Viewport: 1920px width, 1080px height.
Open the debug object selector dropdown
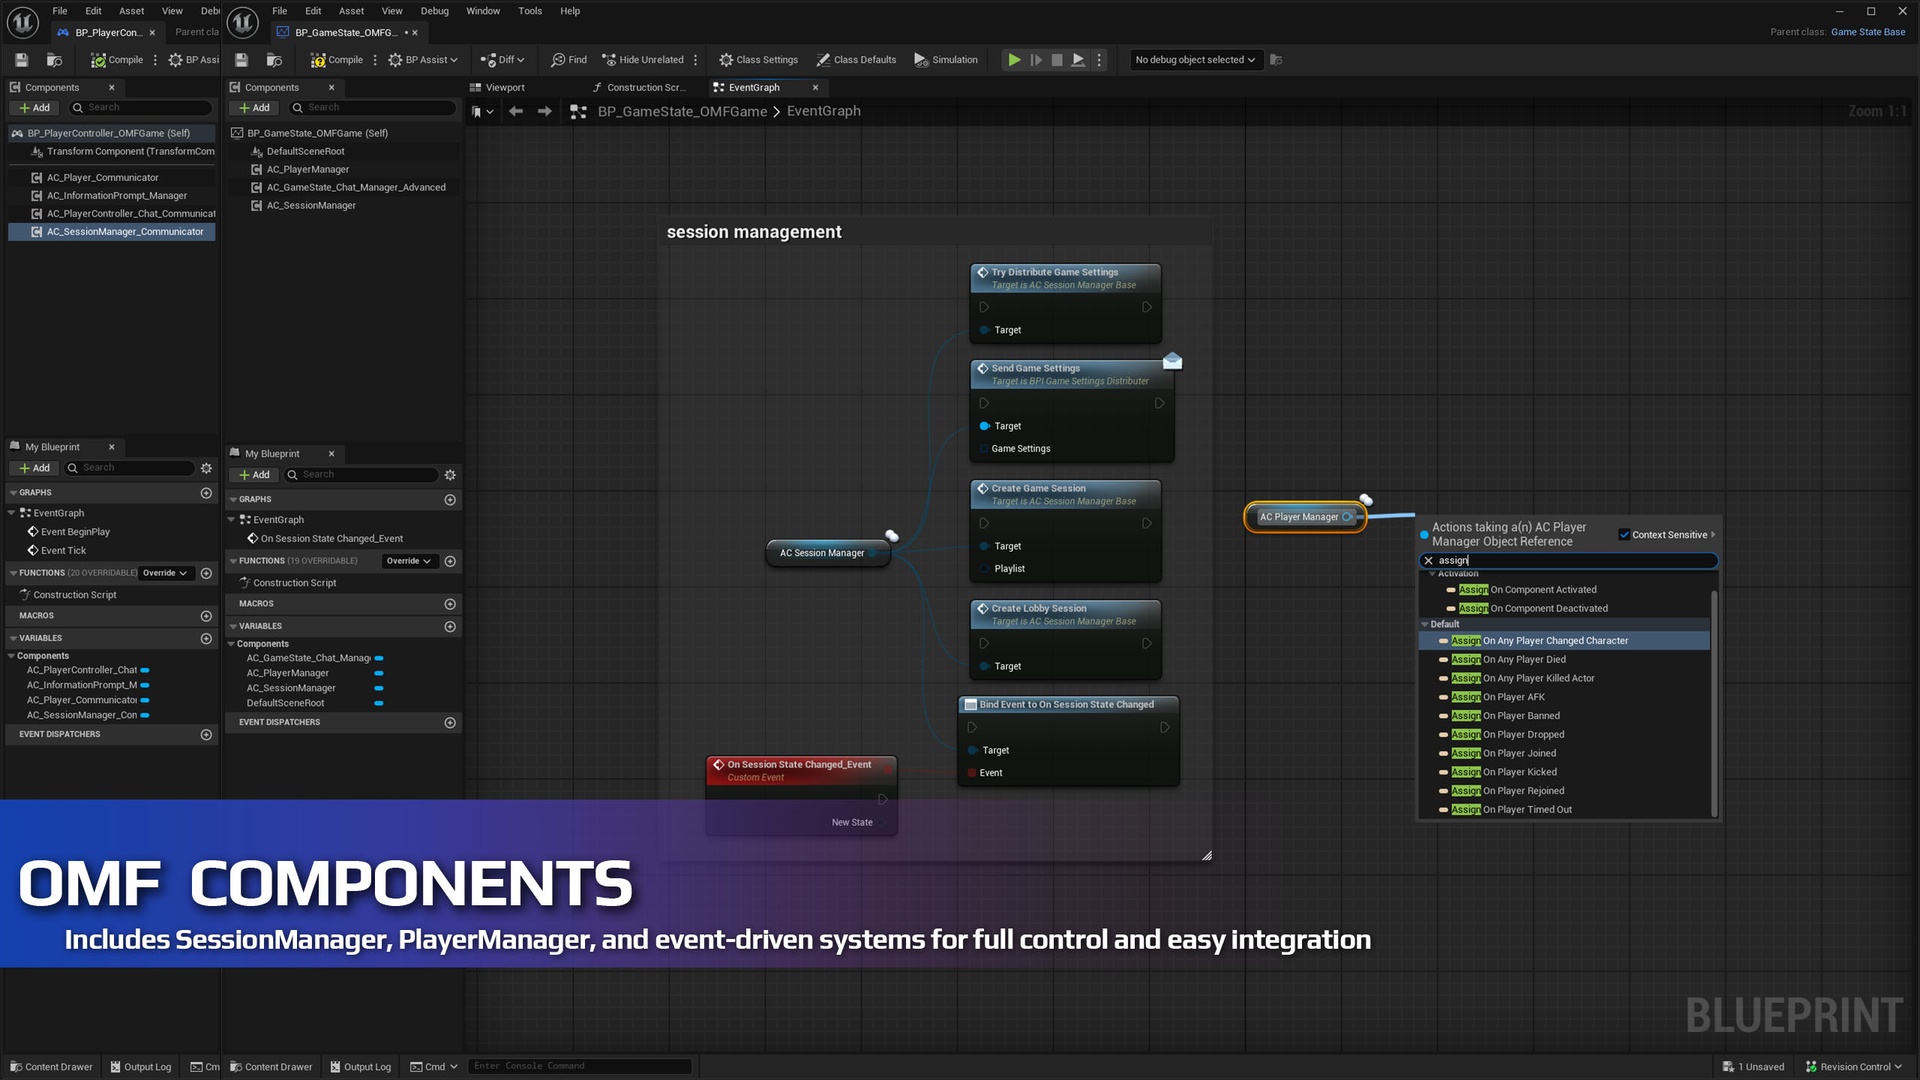point(1194,60)
